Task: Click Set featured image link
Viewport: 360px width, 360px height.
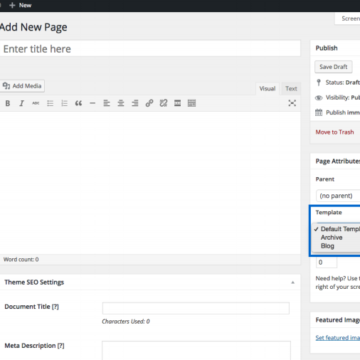Action: 338,338
